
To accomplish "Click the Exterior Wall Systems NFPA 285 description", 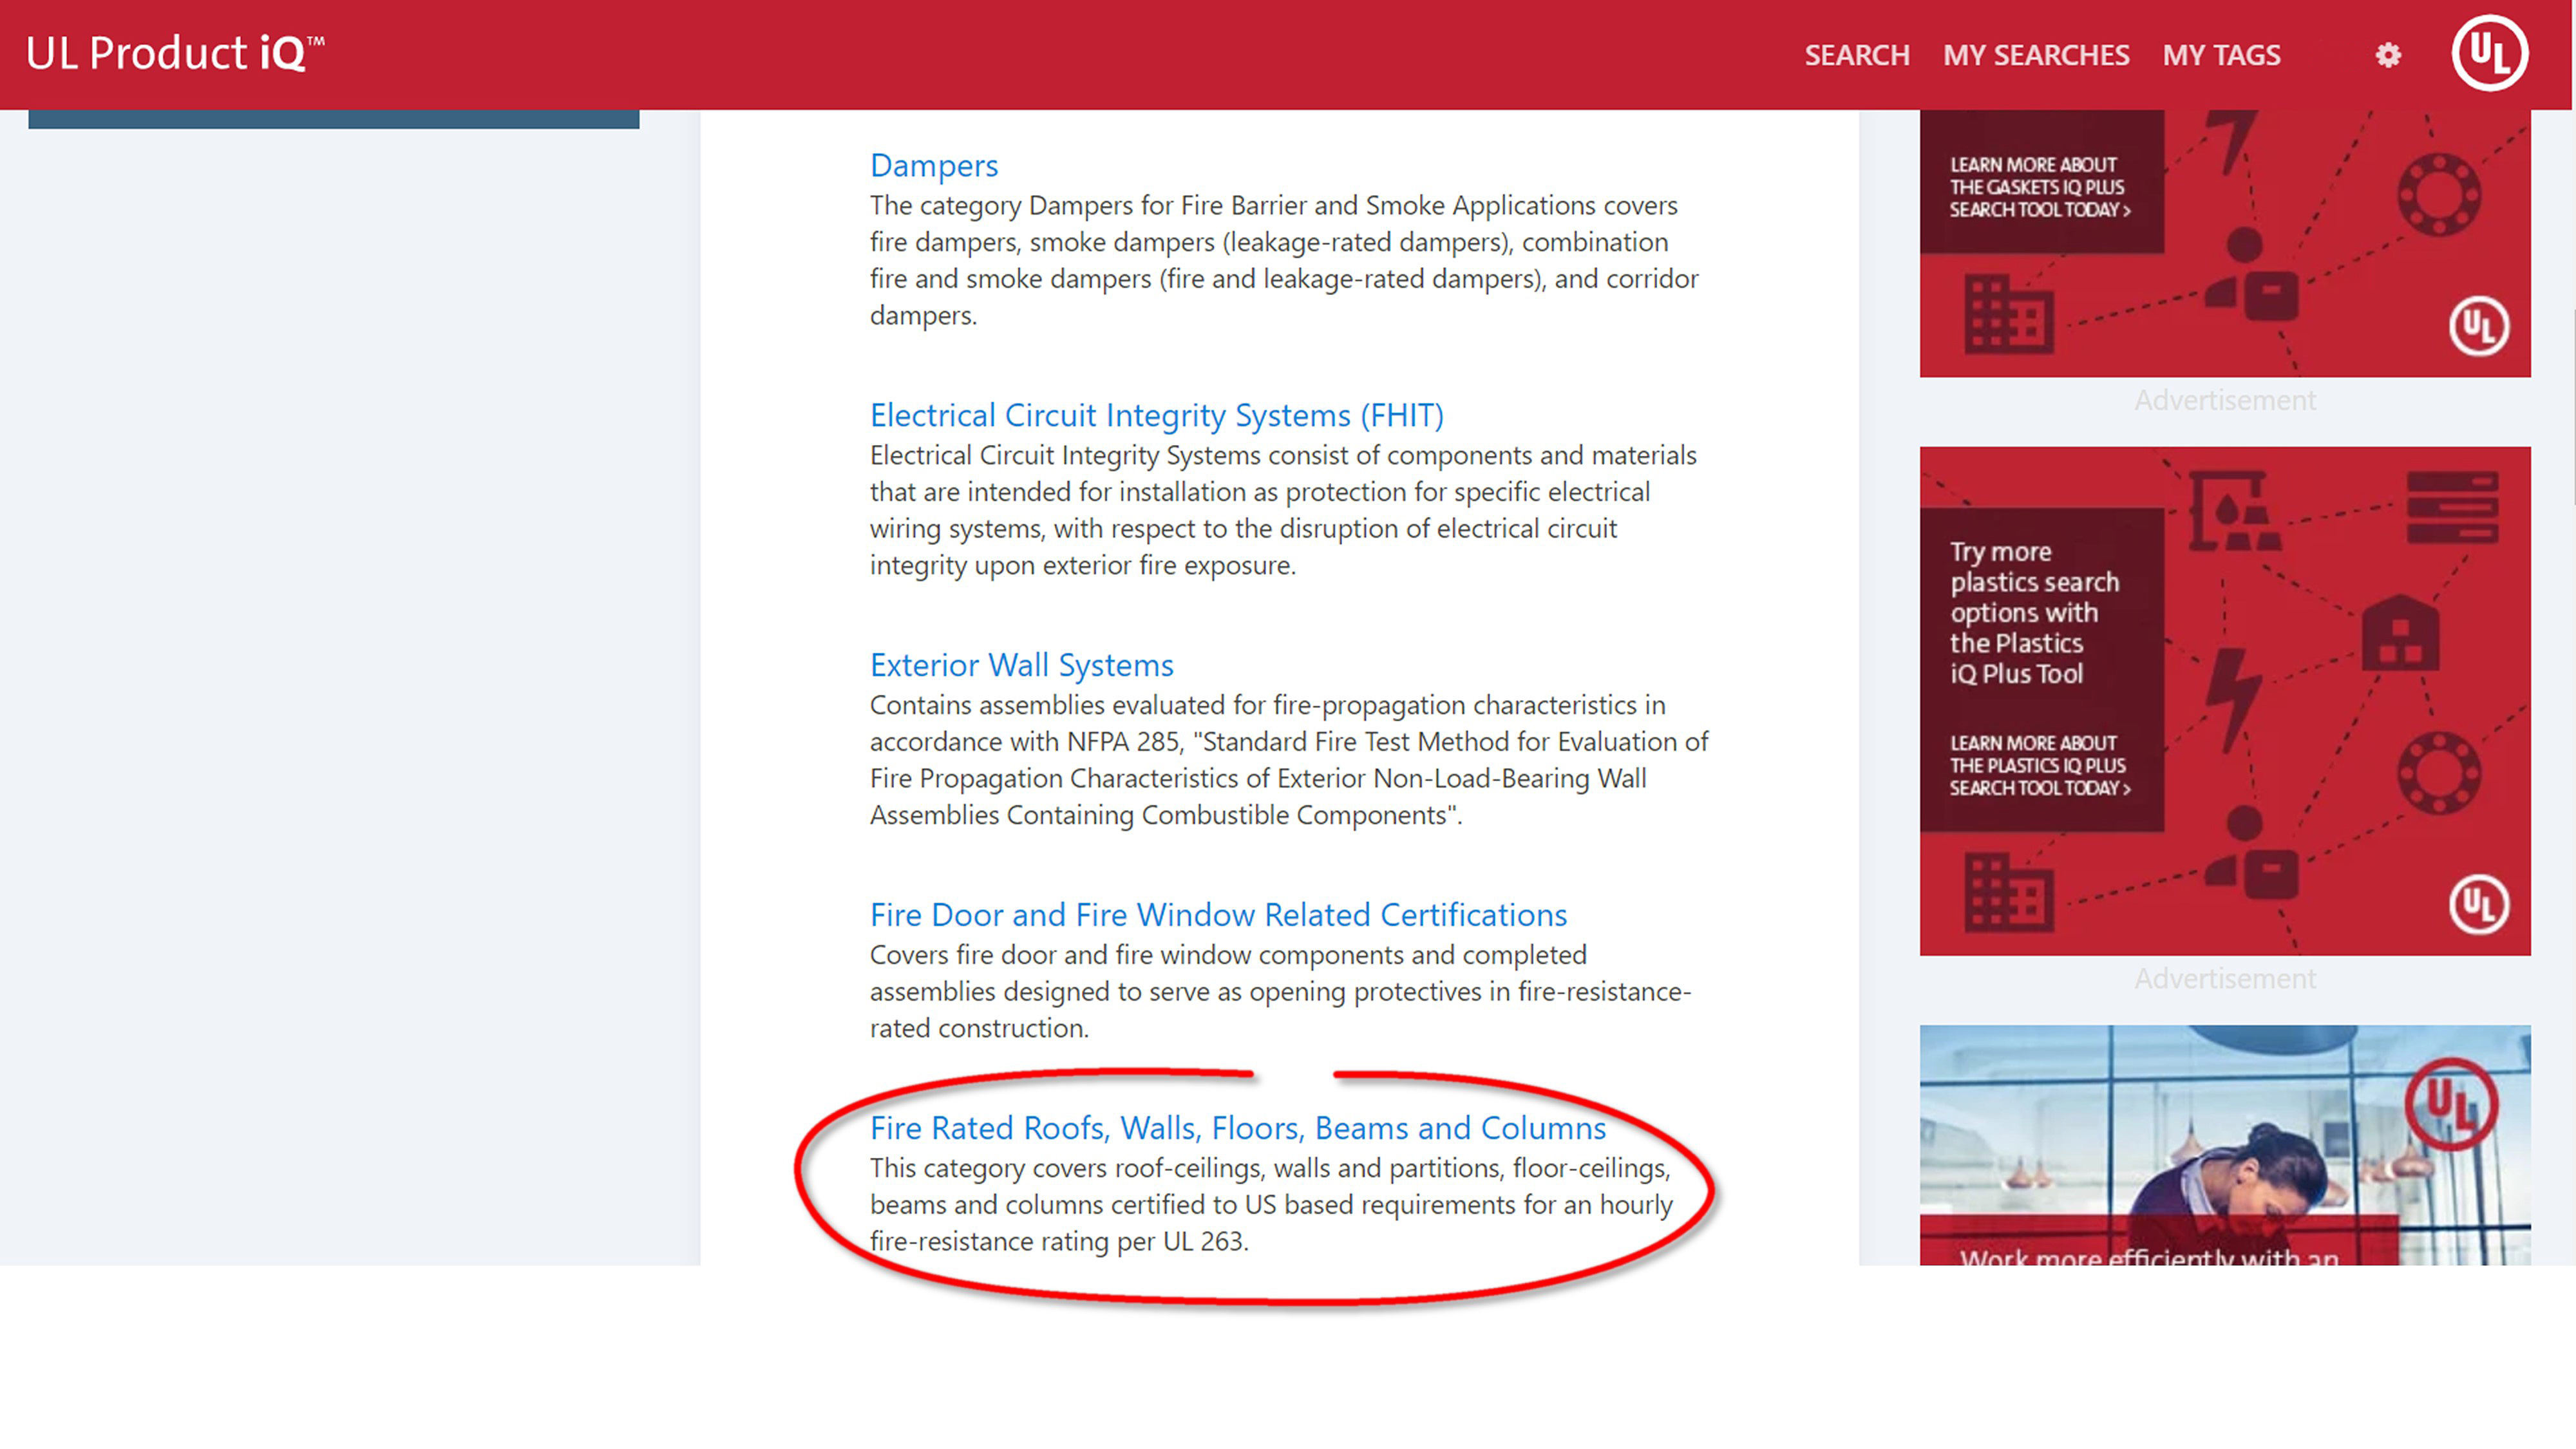I will click(x=1289, y=760).
